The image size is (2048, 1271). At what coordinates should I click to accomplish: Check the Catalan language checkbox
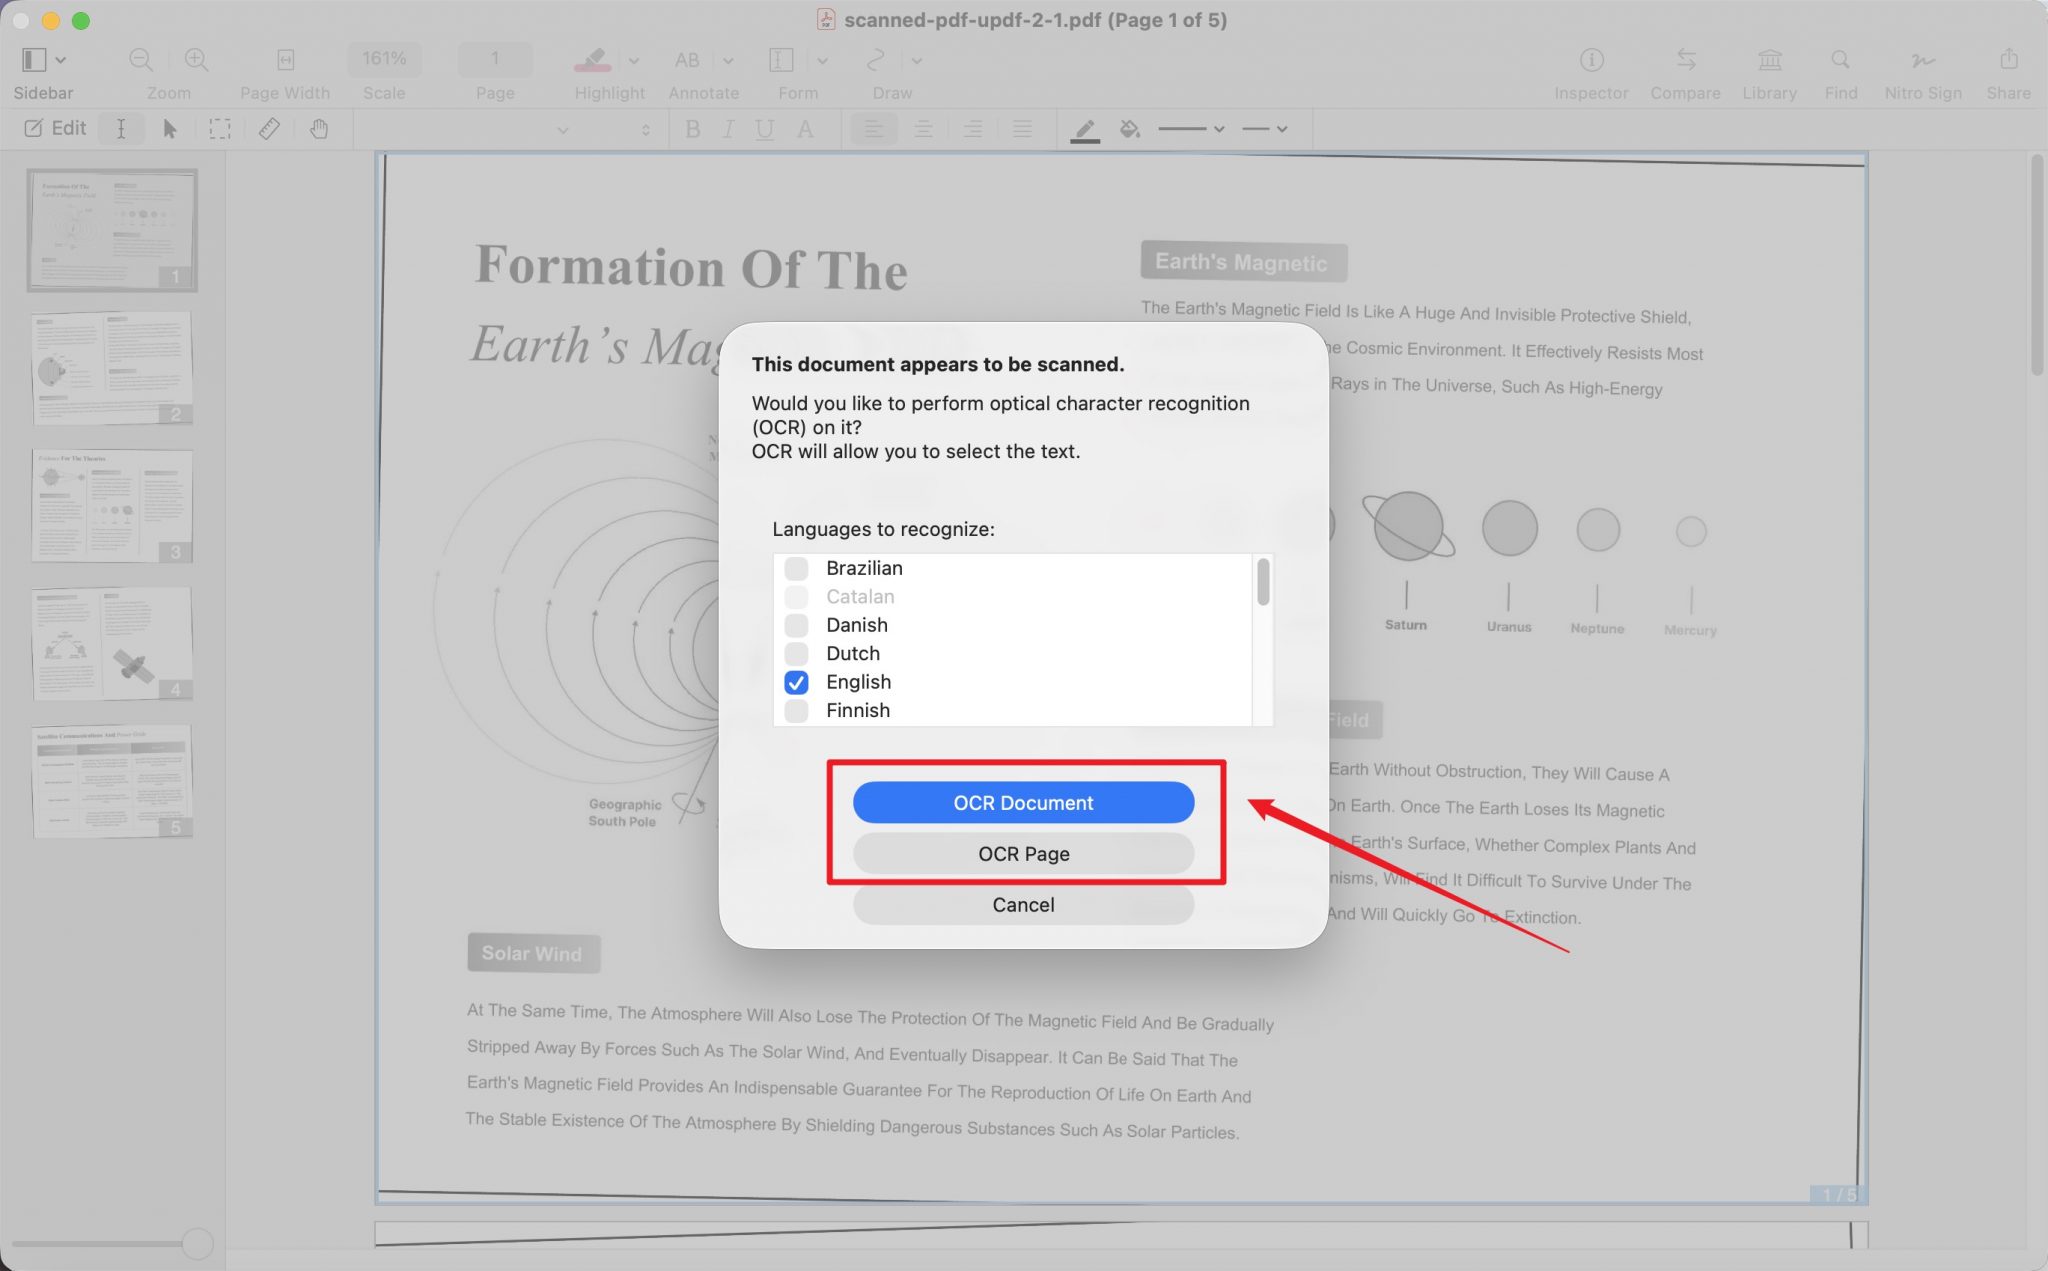(x=796, y=597)
